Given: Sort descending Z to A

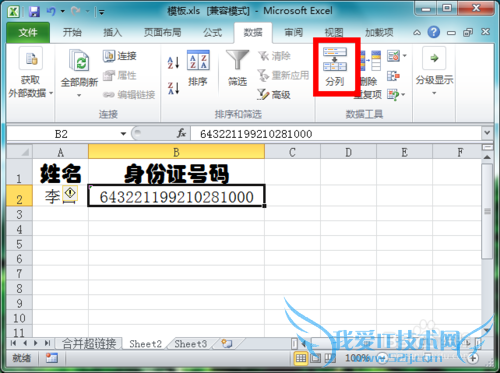Looking at the screenshot, I should coord(173,88).
